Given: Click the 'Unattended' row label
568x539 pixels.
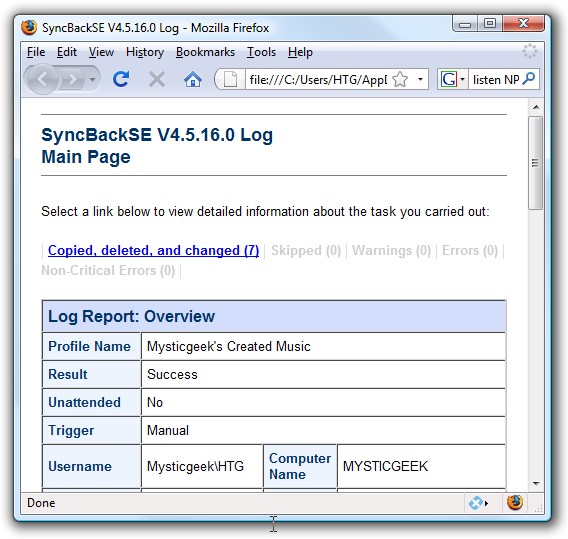Looking at the screenshot, I should point(84,402).
